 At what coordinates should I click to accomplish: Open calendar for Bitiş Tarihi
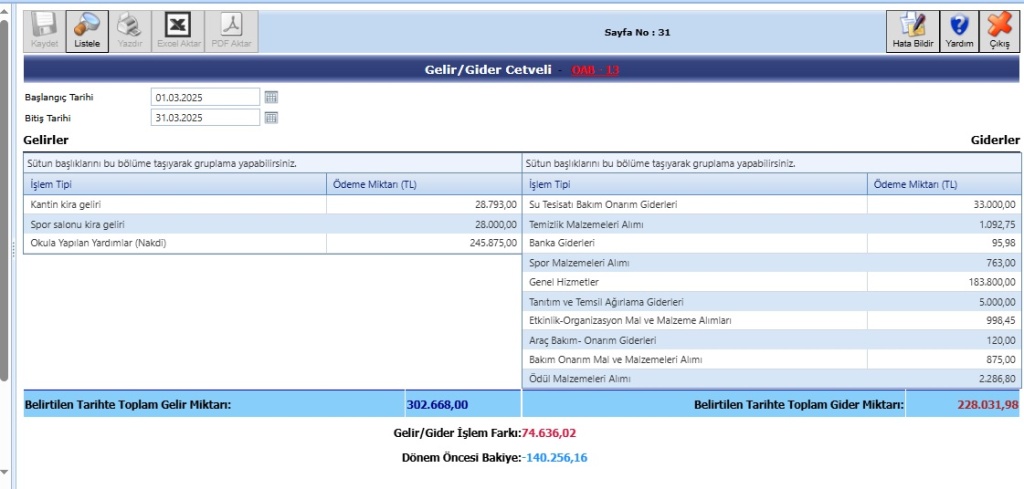click(x=271, y=118)
